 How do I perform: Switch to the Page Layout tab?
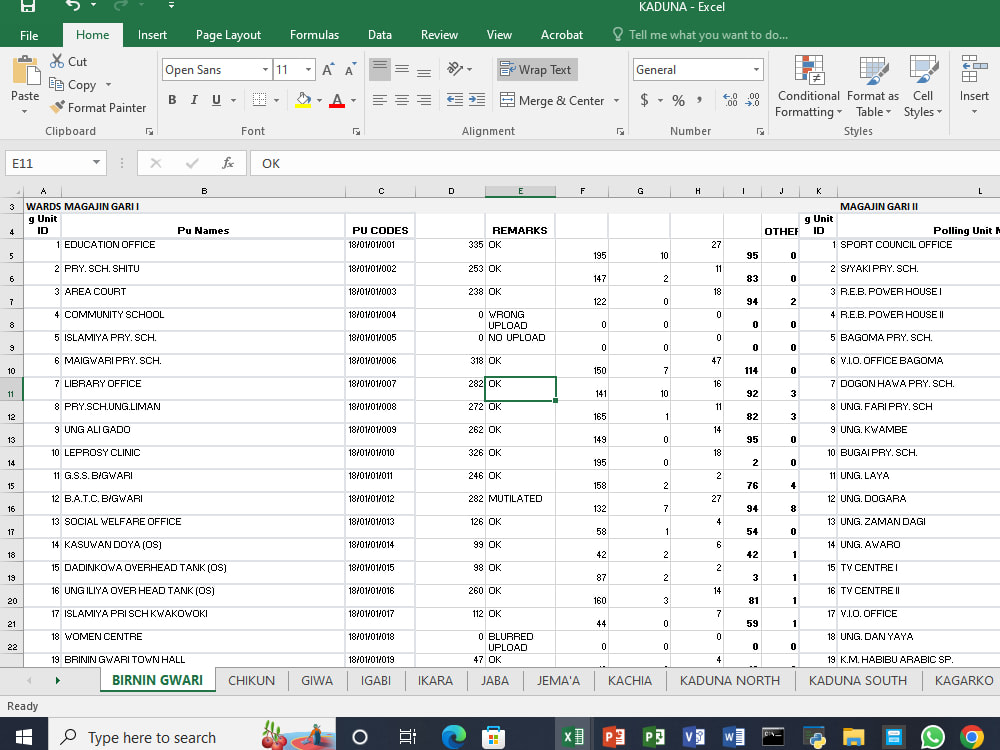(x=228, y=35)
